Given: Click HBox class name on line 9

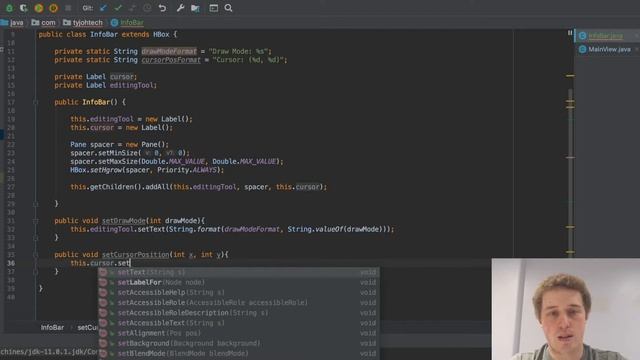Looking at the screenshot, I should point(161,35).
